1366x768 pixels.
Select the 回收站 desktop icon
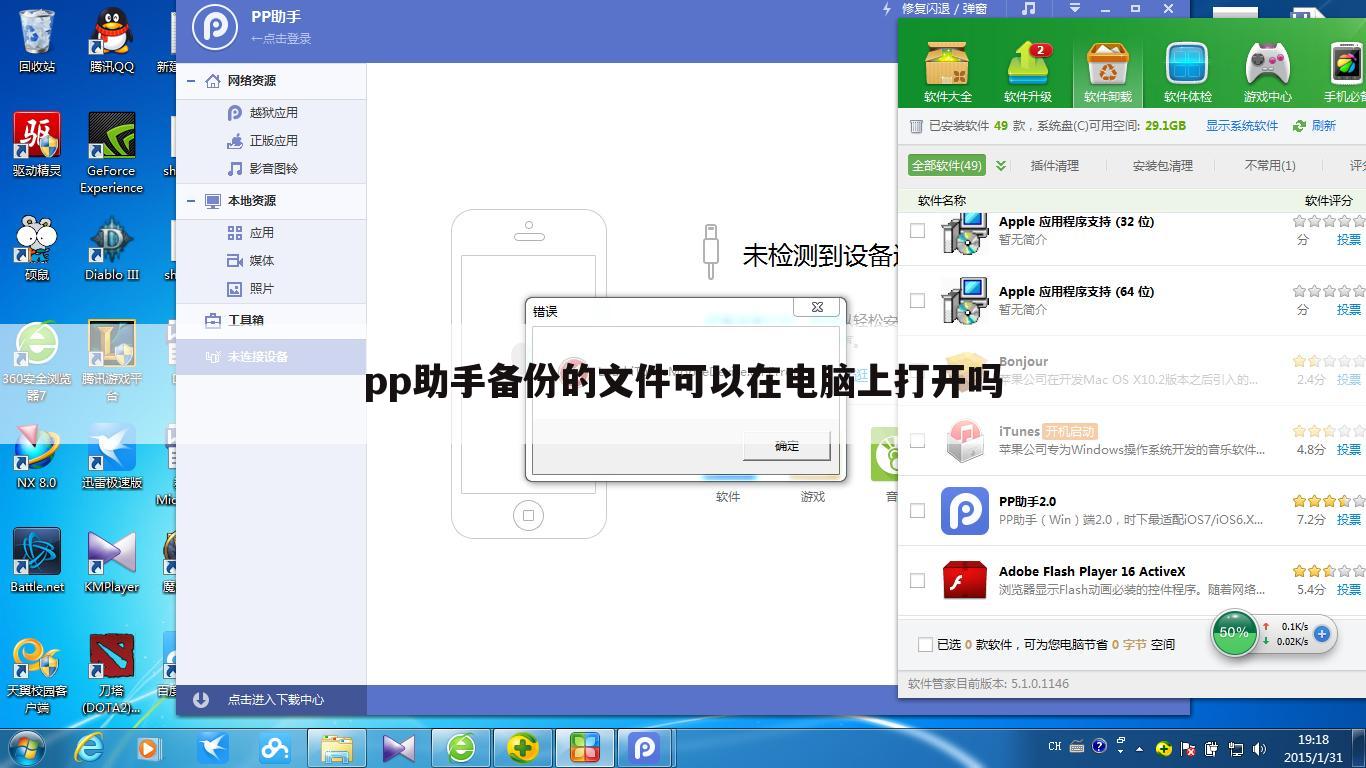37,40
